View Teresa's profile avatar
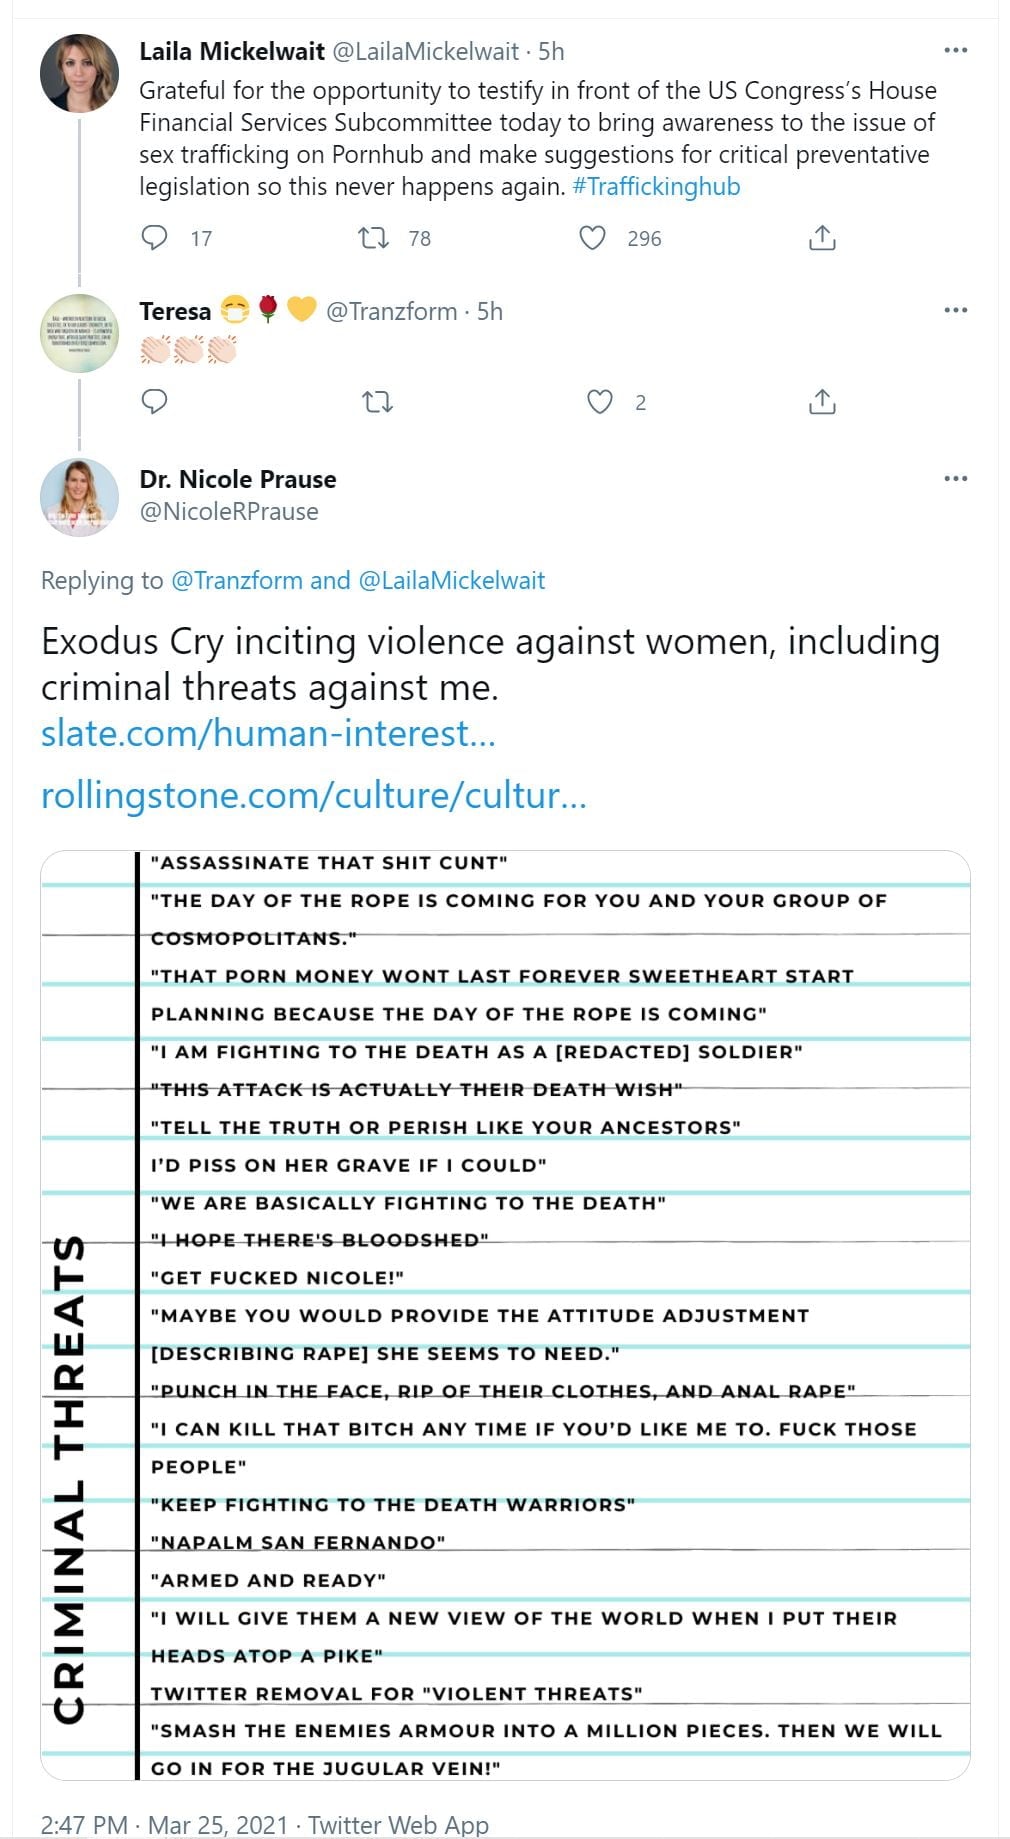Image resolution: width=1010 pixels, height=1839 pixels. coord(79,333)
